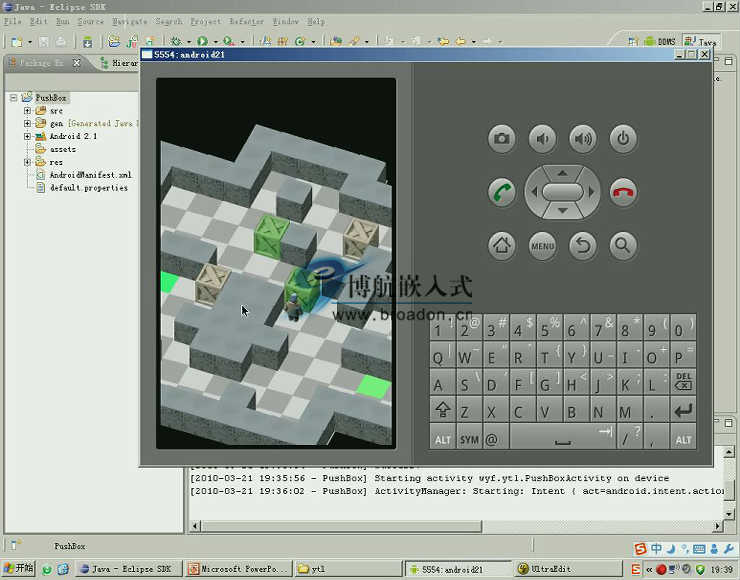Switch to the DDMS perspective
Viewport: 740px width, 580px height.
(x=660, y=42)
